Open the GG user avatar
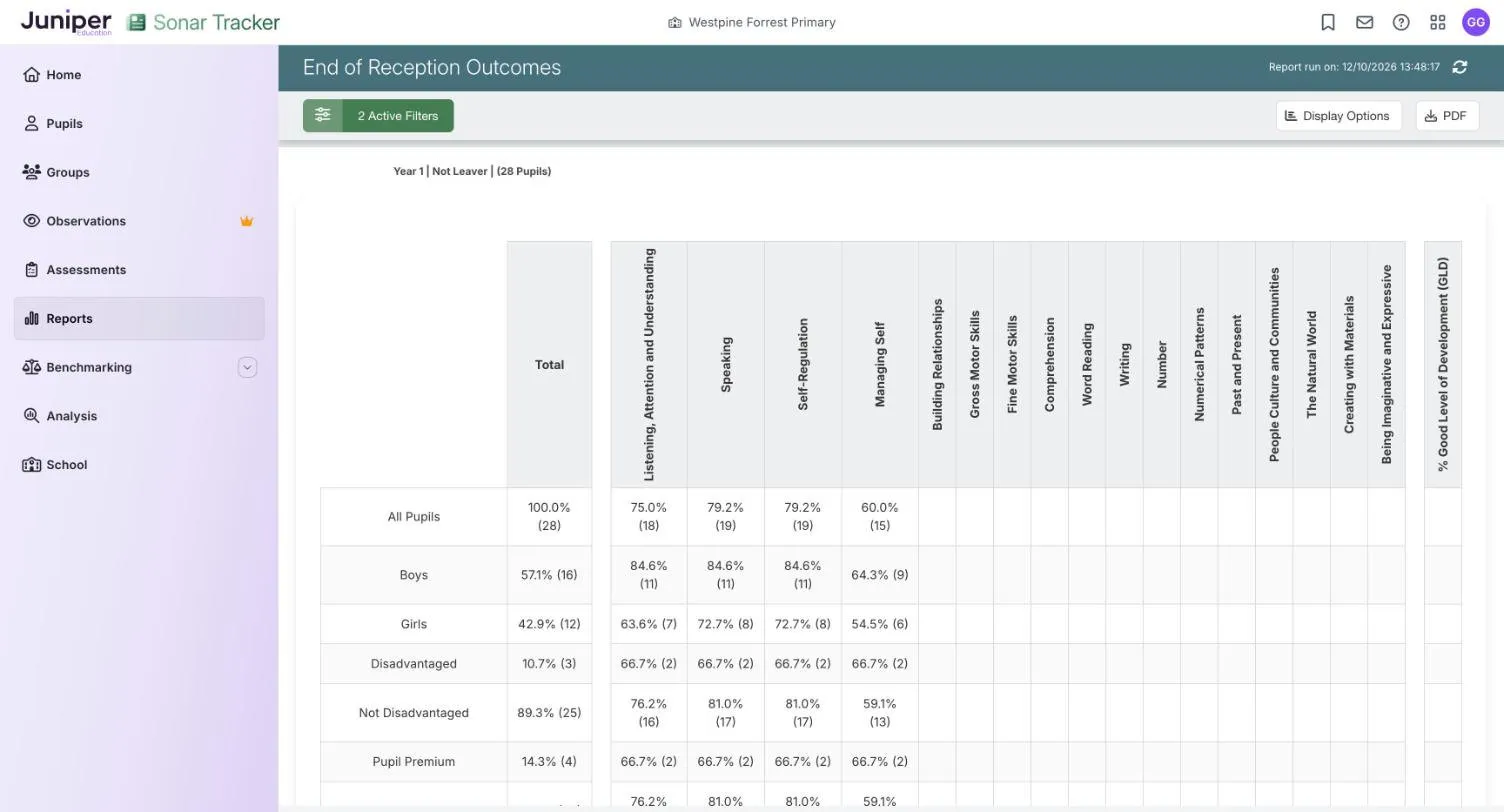 click(1476, 22)
